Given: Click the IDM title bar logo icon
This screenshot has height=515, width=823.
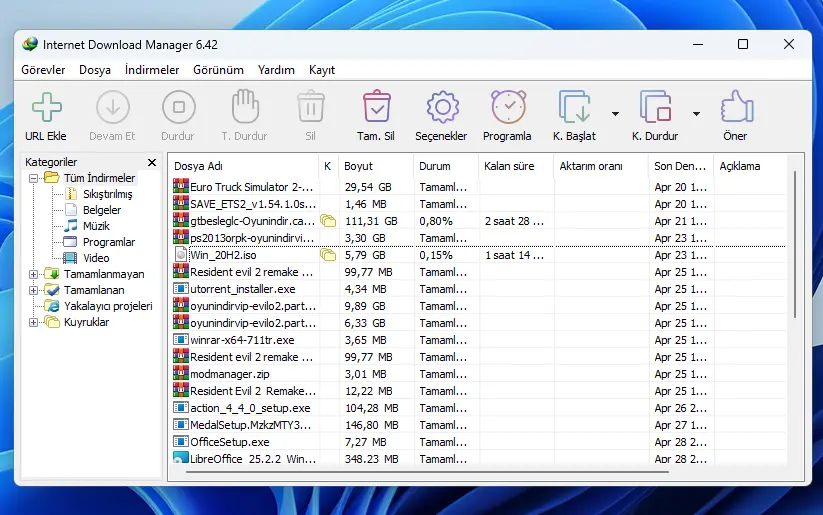Looking at the screenshot, I should tap(30, 44).
